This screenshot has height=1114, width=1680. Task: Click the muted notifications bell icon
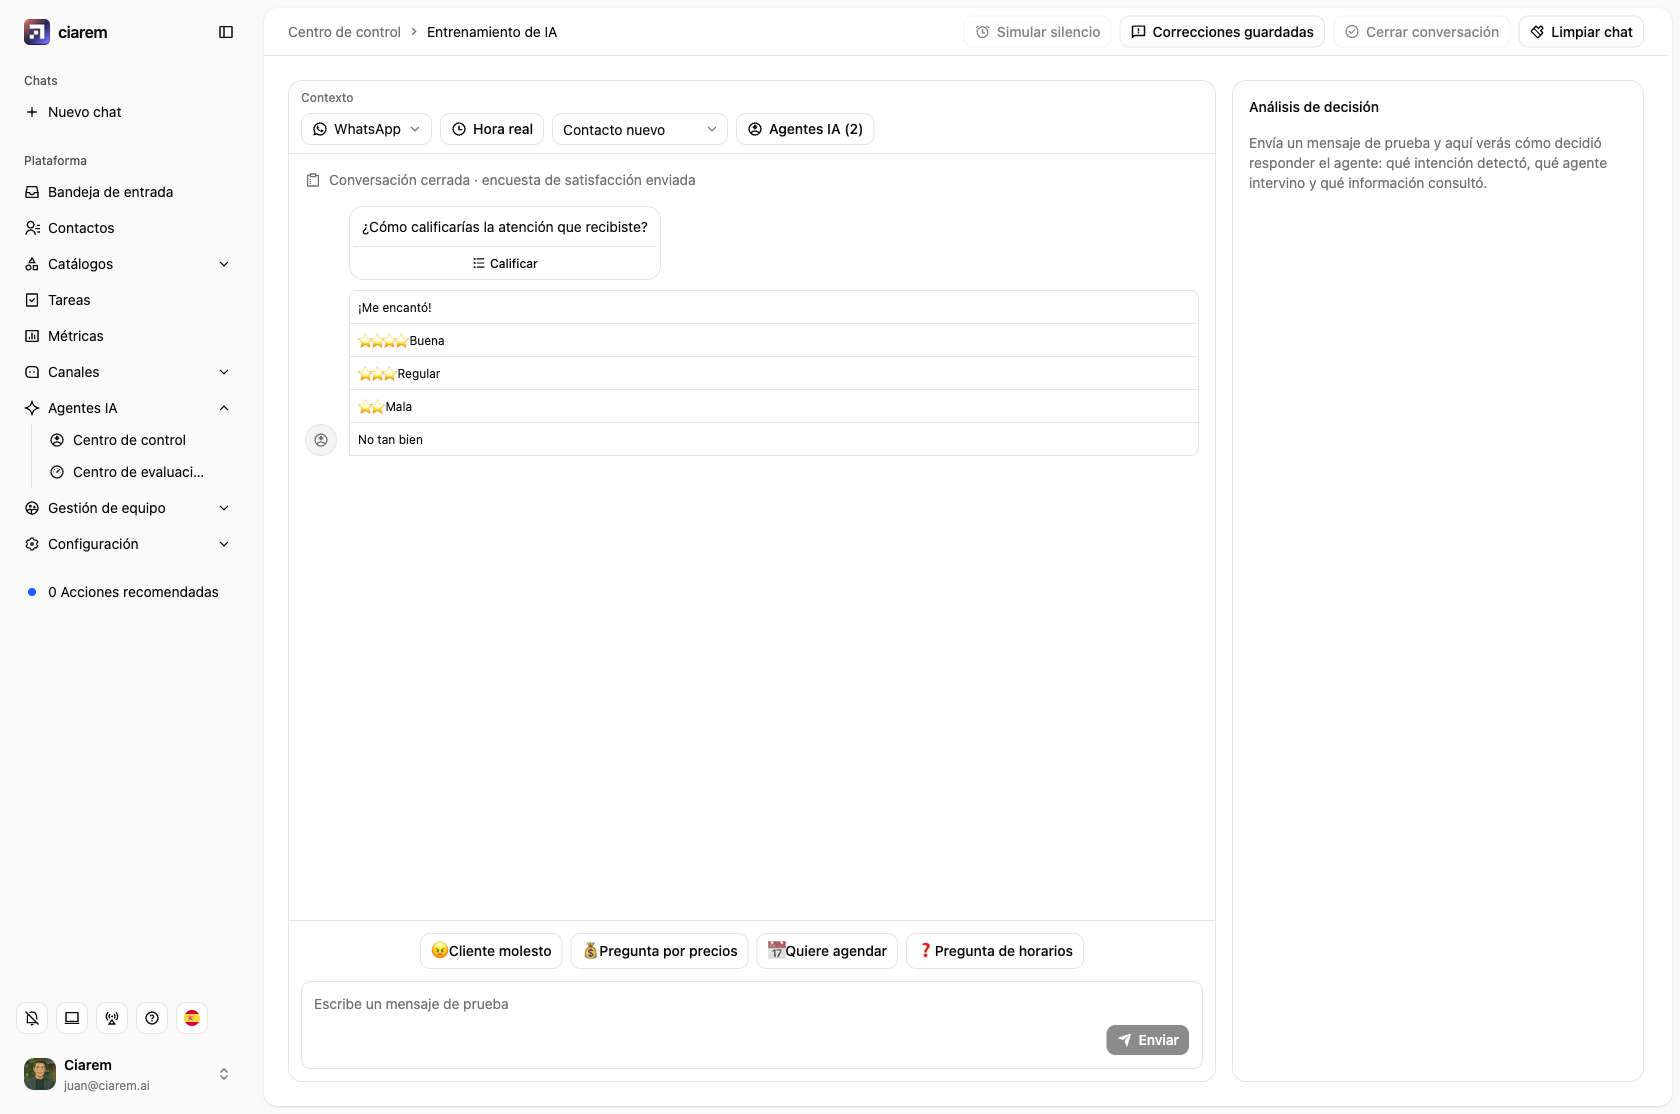(32, 1018)
